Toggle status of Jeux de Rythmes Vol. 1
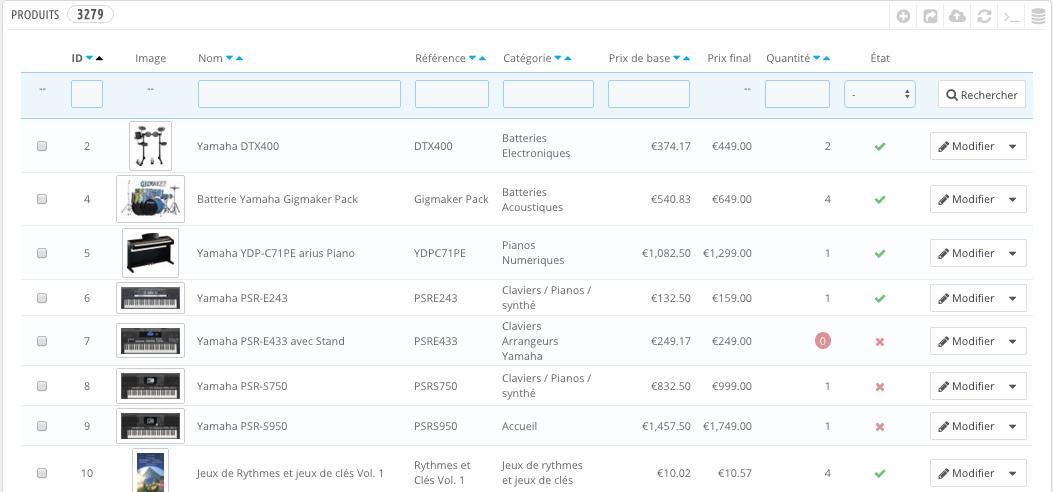Viewport: 1053px width, 492px height. pos(880,473)
